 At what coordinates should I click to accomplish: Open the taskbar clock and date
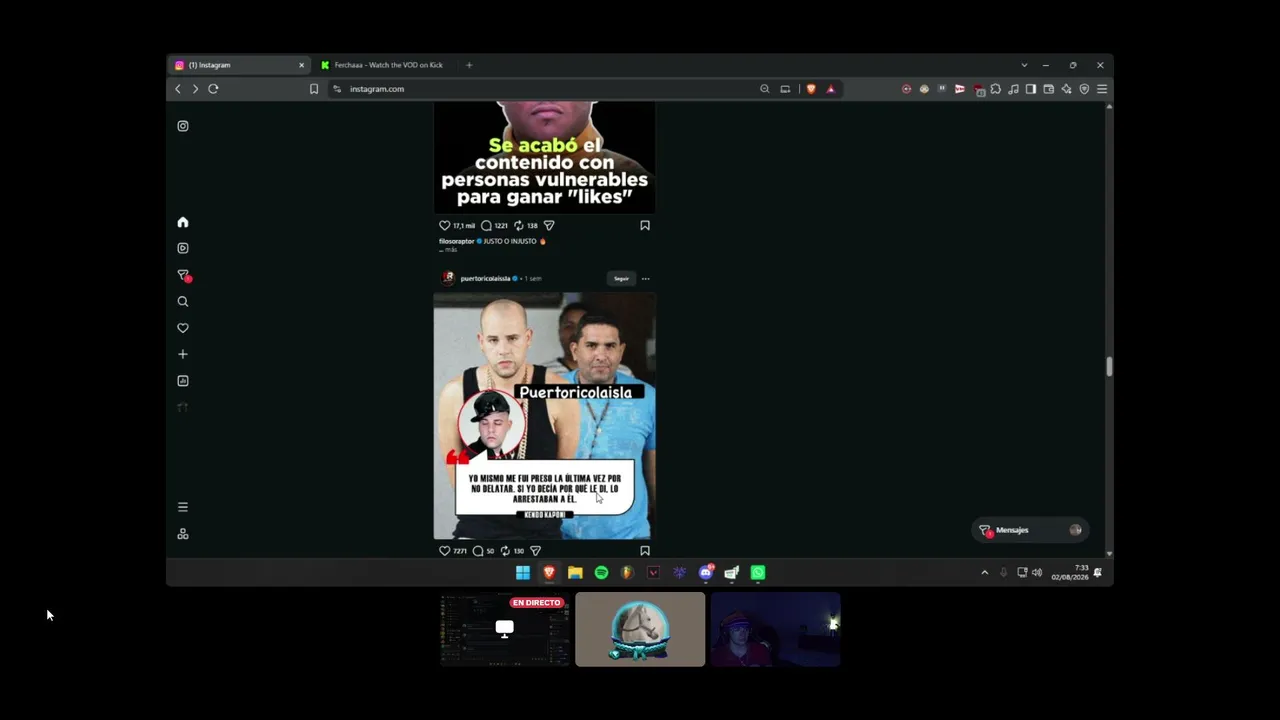click(x=1070, y=573)
